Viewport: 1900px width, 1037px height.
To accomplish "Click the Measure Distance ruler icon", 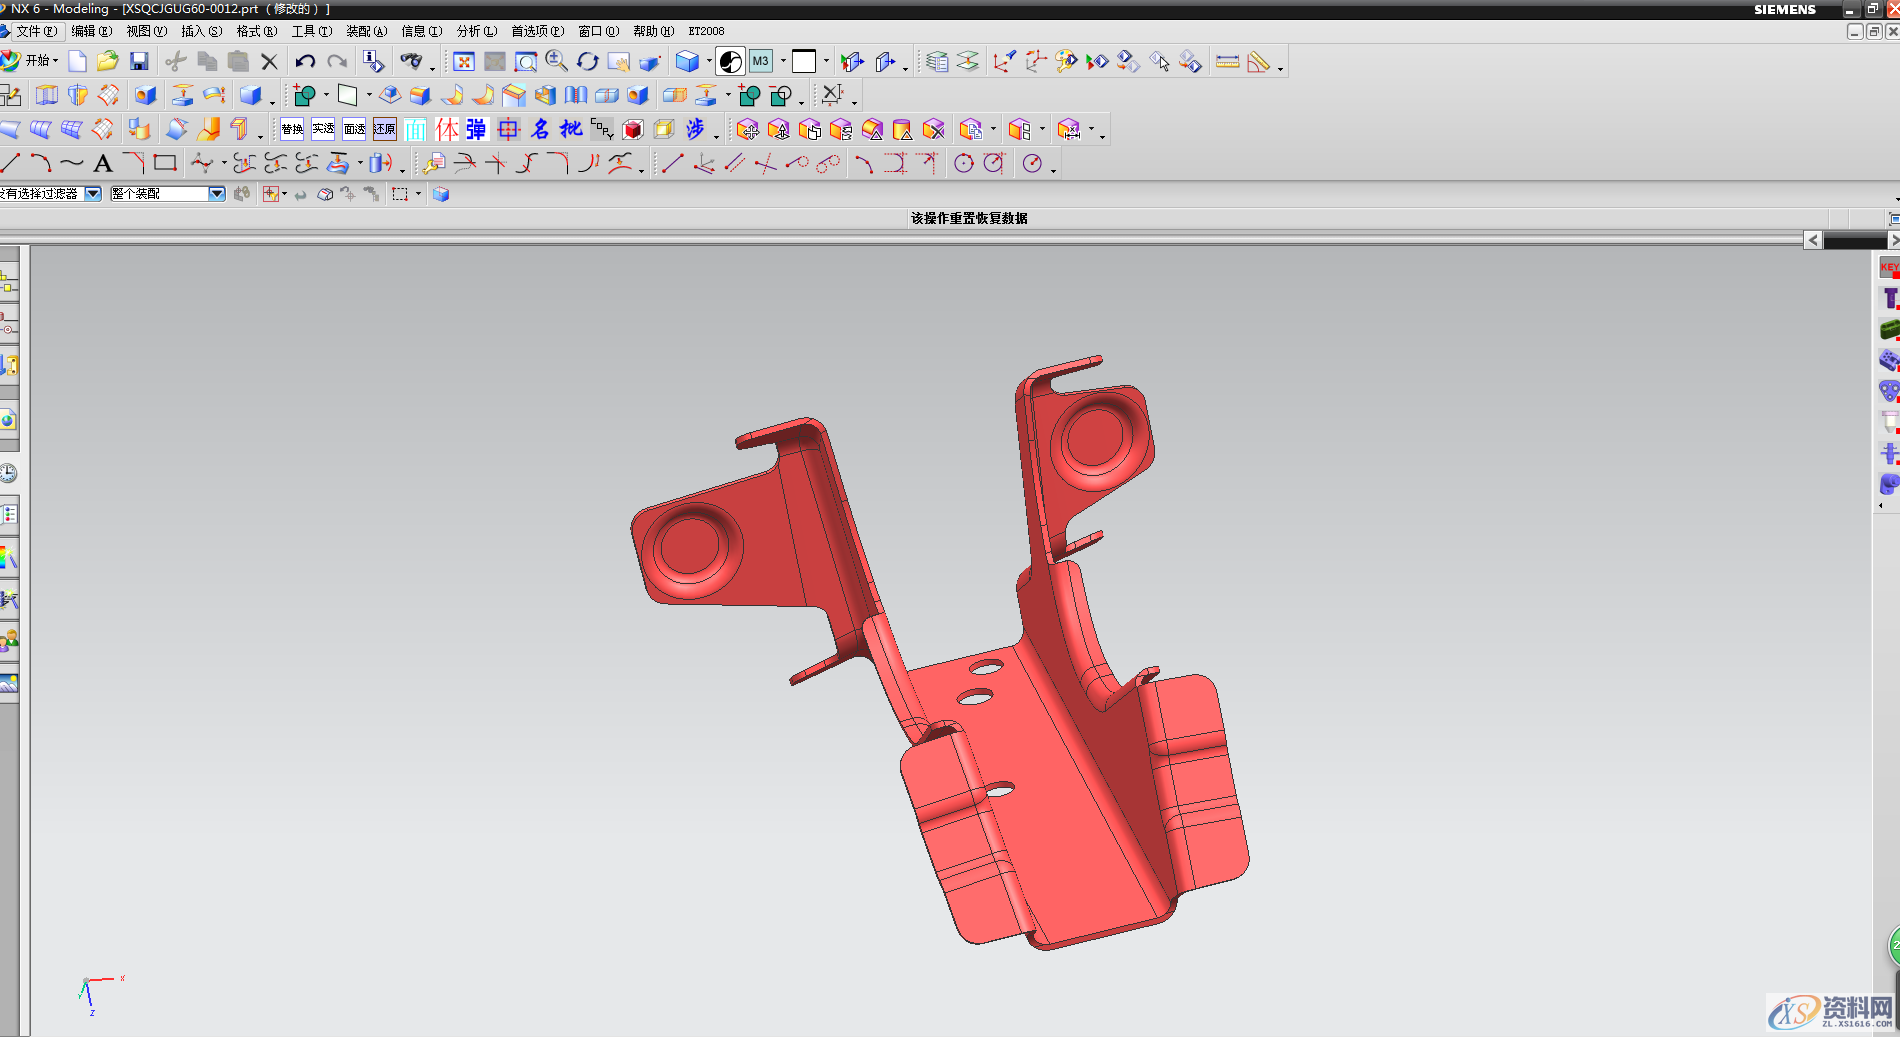I will (1227, 62).
